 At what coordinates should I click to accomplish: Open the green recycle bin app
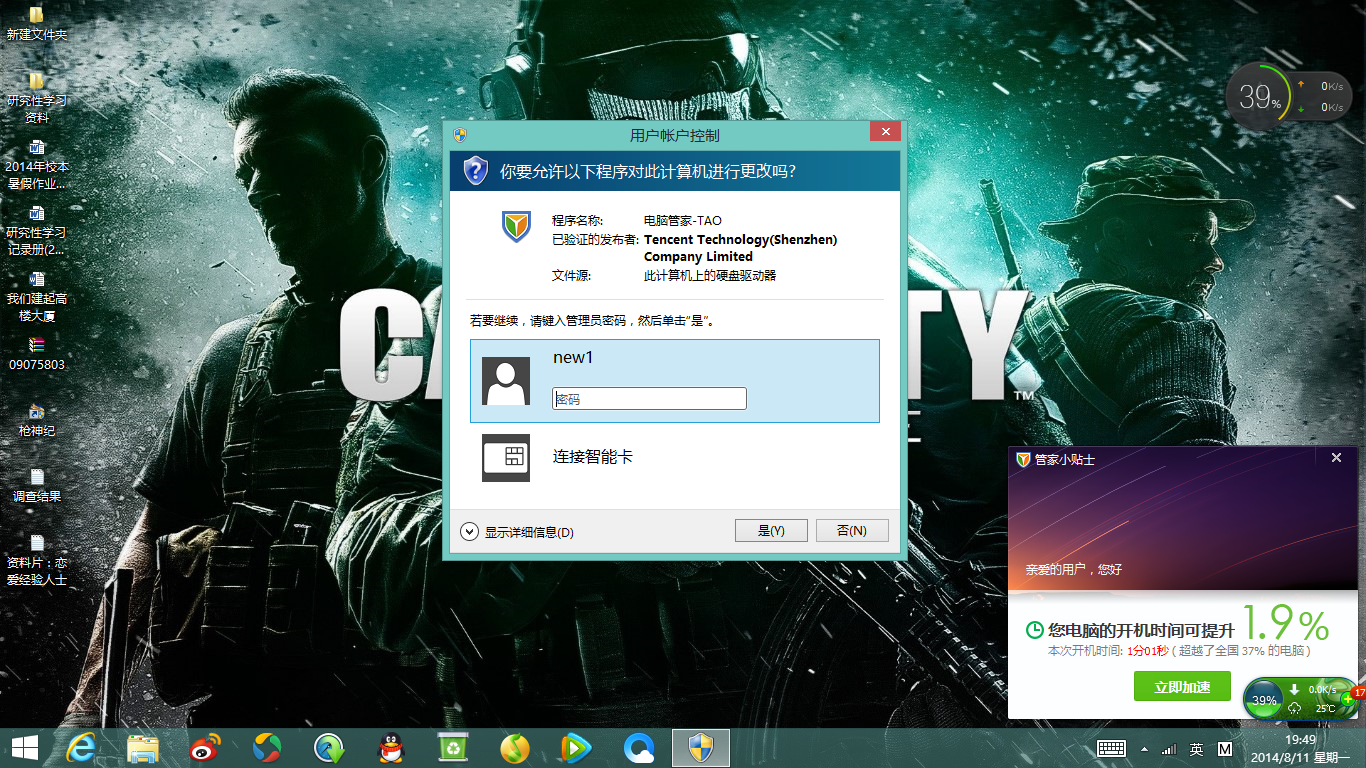click(x=453, y=747)
